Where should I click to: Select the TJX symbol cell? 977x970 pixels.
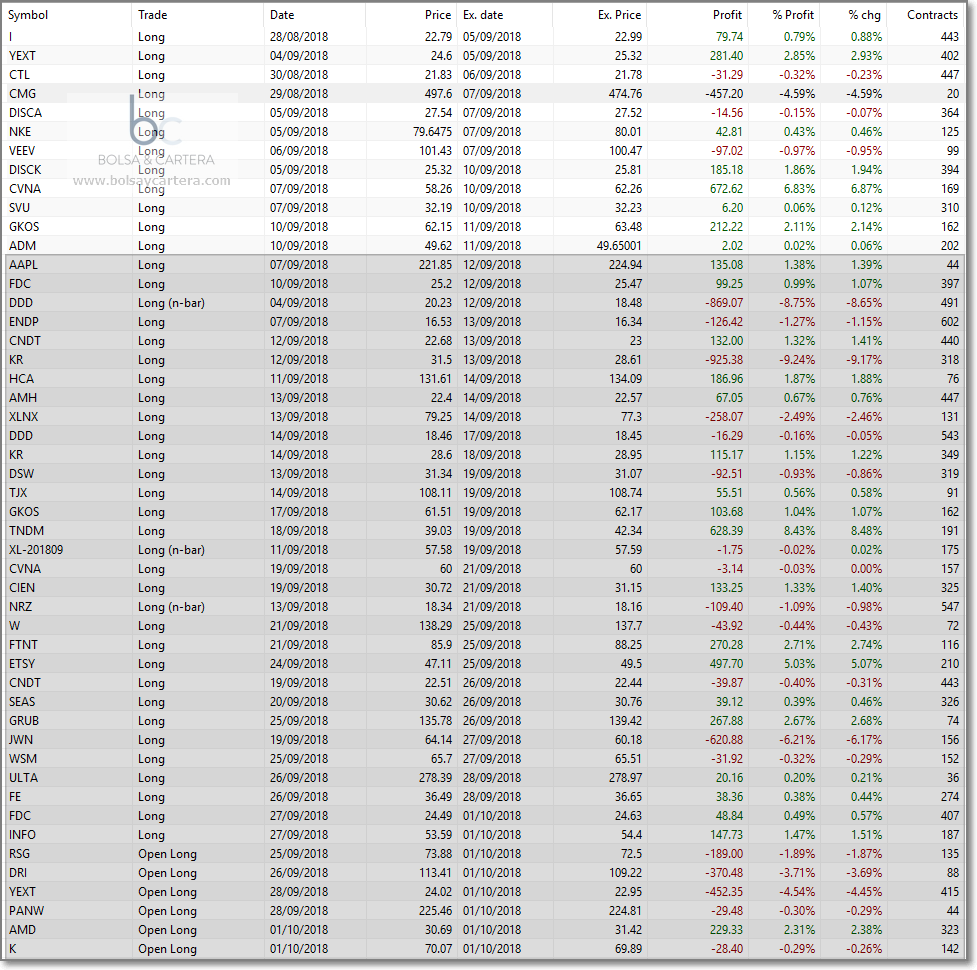(18, 493)
